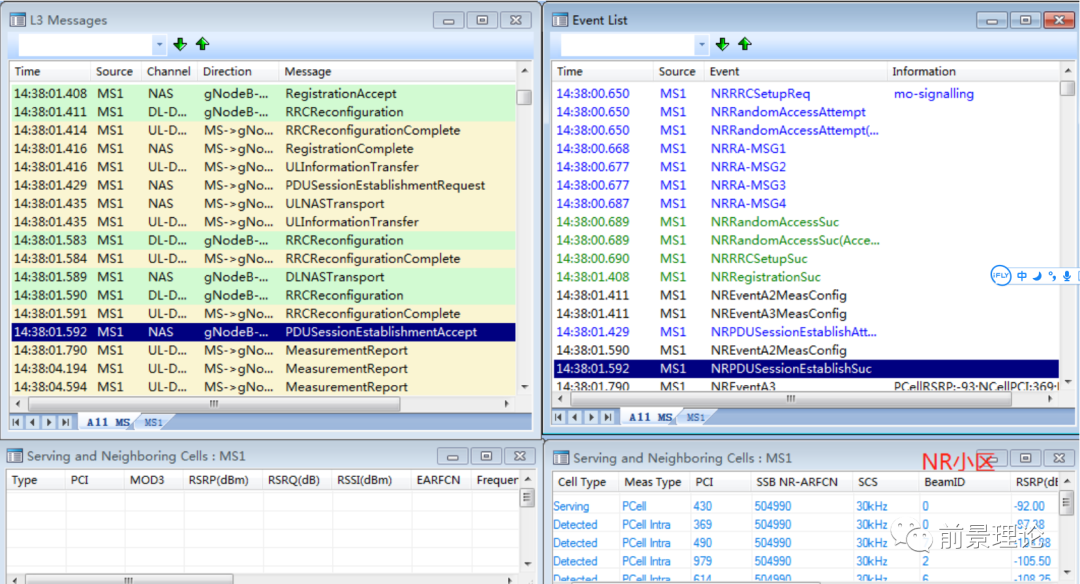Go to previous tab in Event List navigator
Image resolution: width=1080 pixels, height=584 pixels.
coord(574,417)
